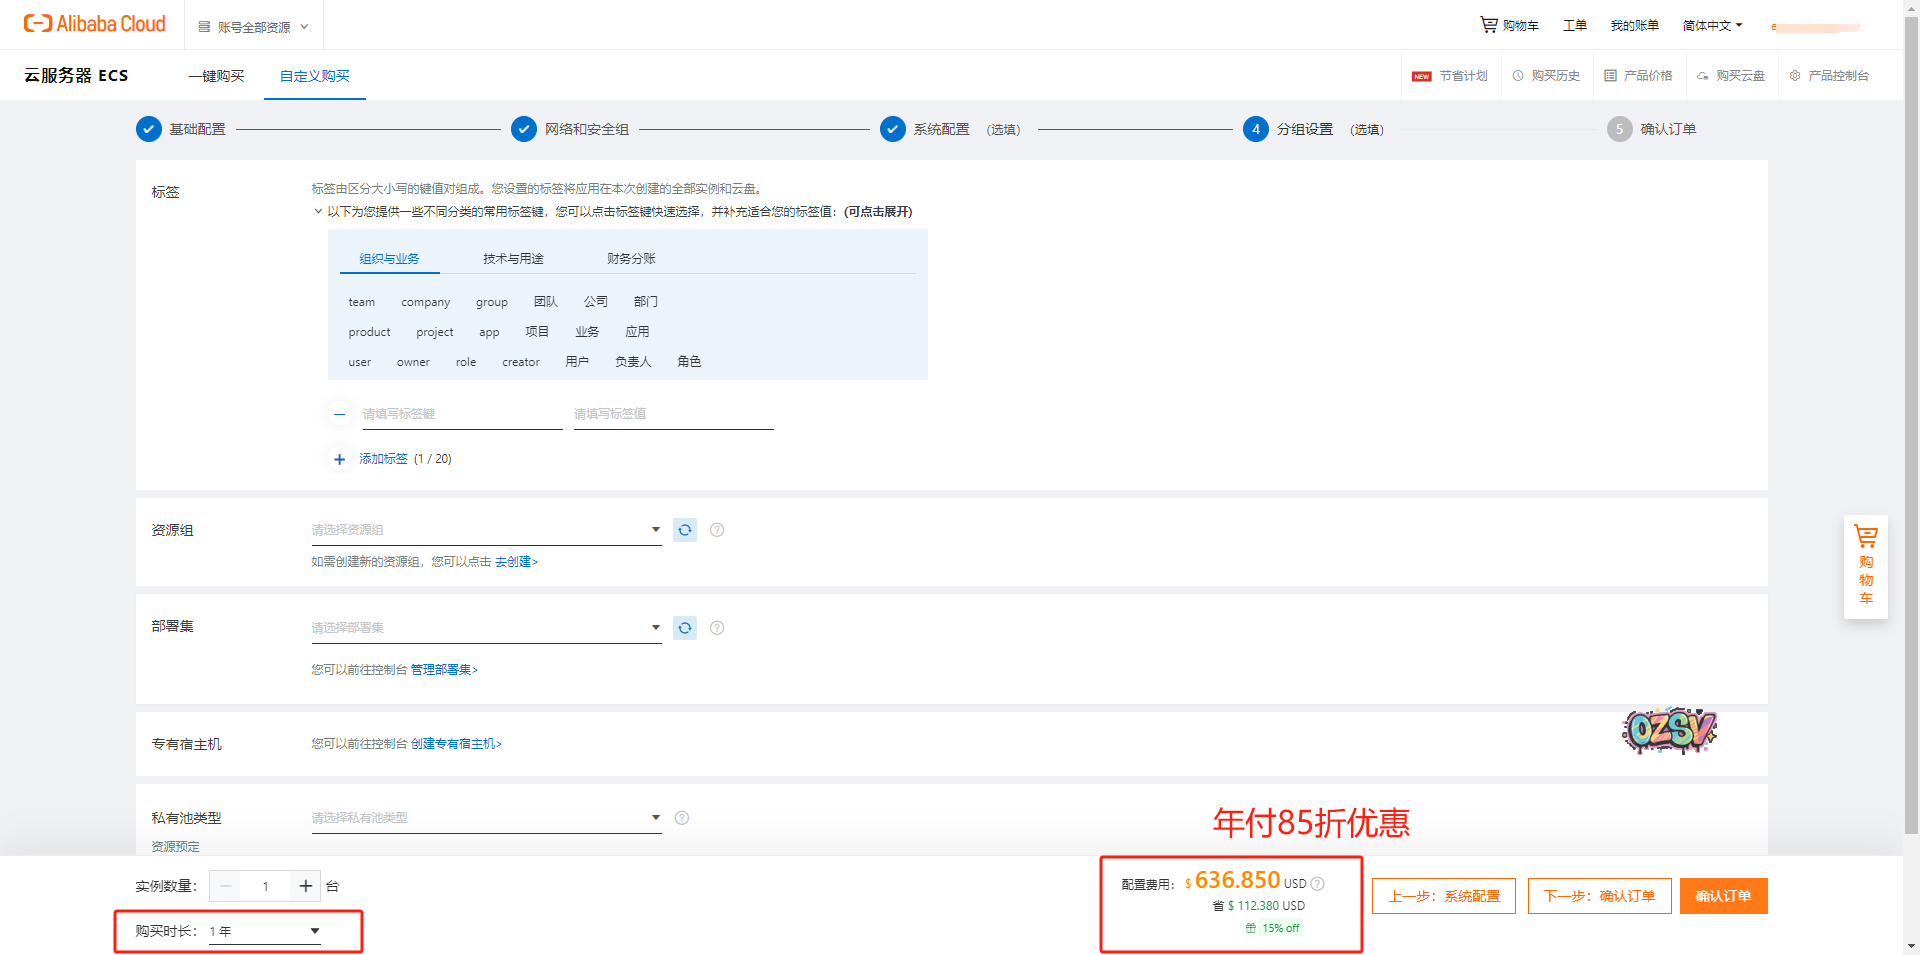Screen dimensions: 1920x955
Task: Click the price help question icon
Action: pyautogui.click(x=1318, y=884)
